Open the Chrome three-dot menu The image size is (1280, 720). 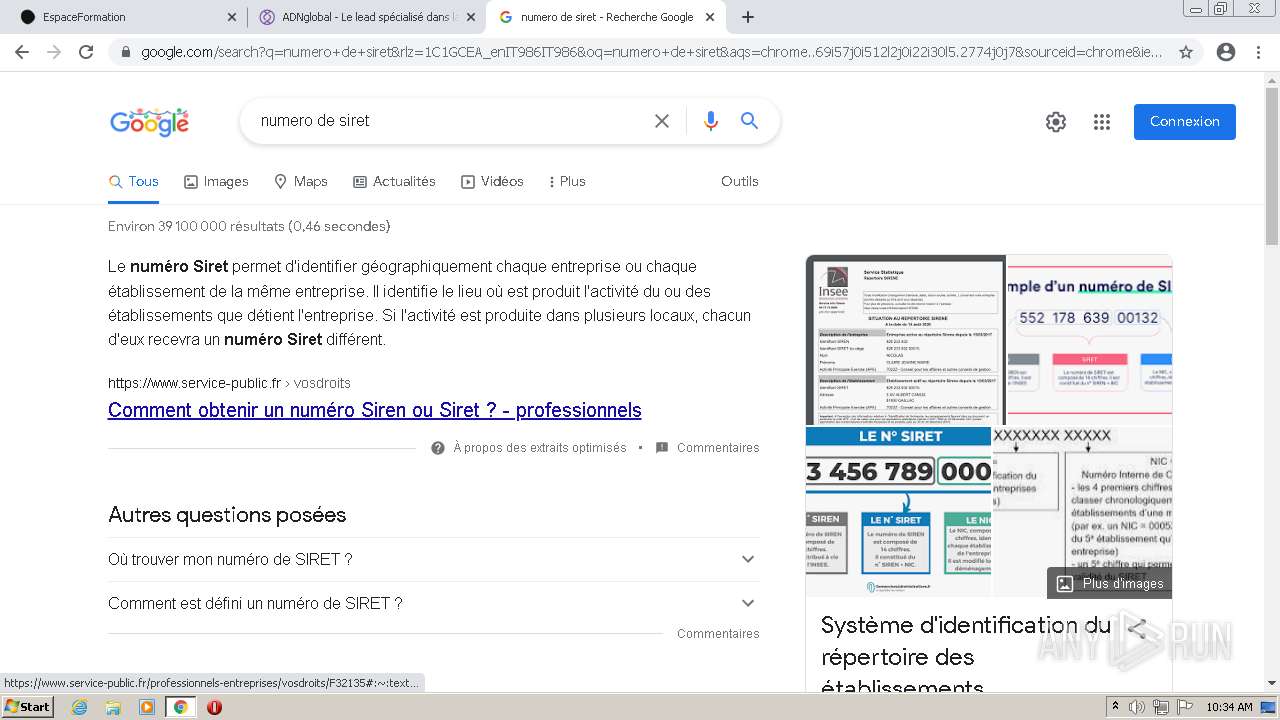(x=1258, y=52)
